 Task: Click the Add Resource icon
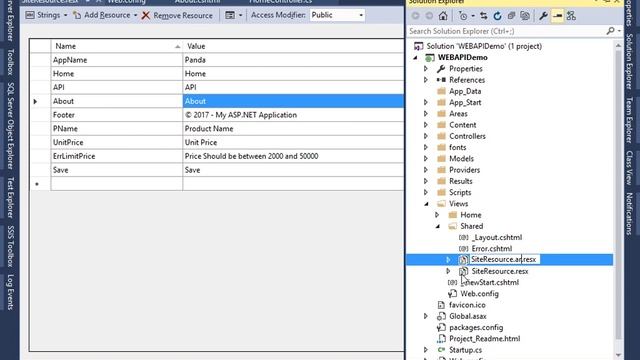(x=77, y=15)
